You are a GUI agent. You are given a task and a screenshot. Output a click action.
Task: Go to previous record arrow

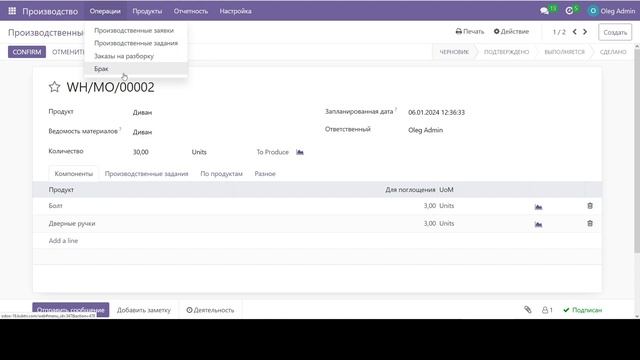point(574,31)
